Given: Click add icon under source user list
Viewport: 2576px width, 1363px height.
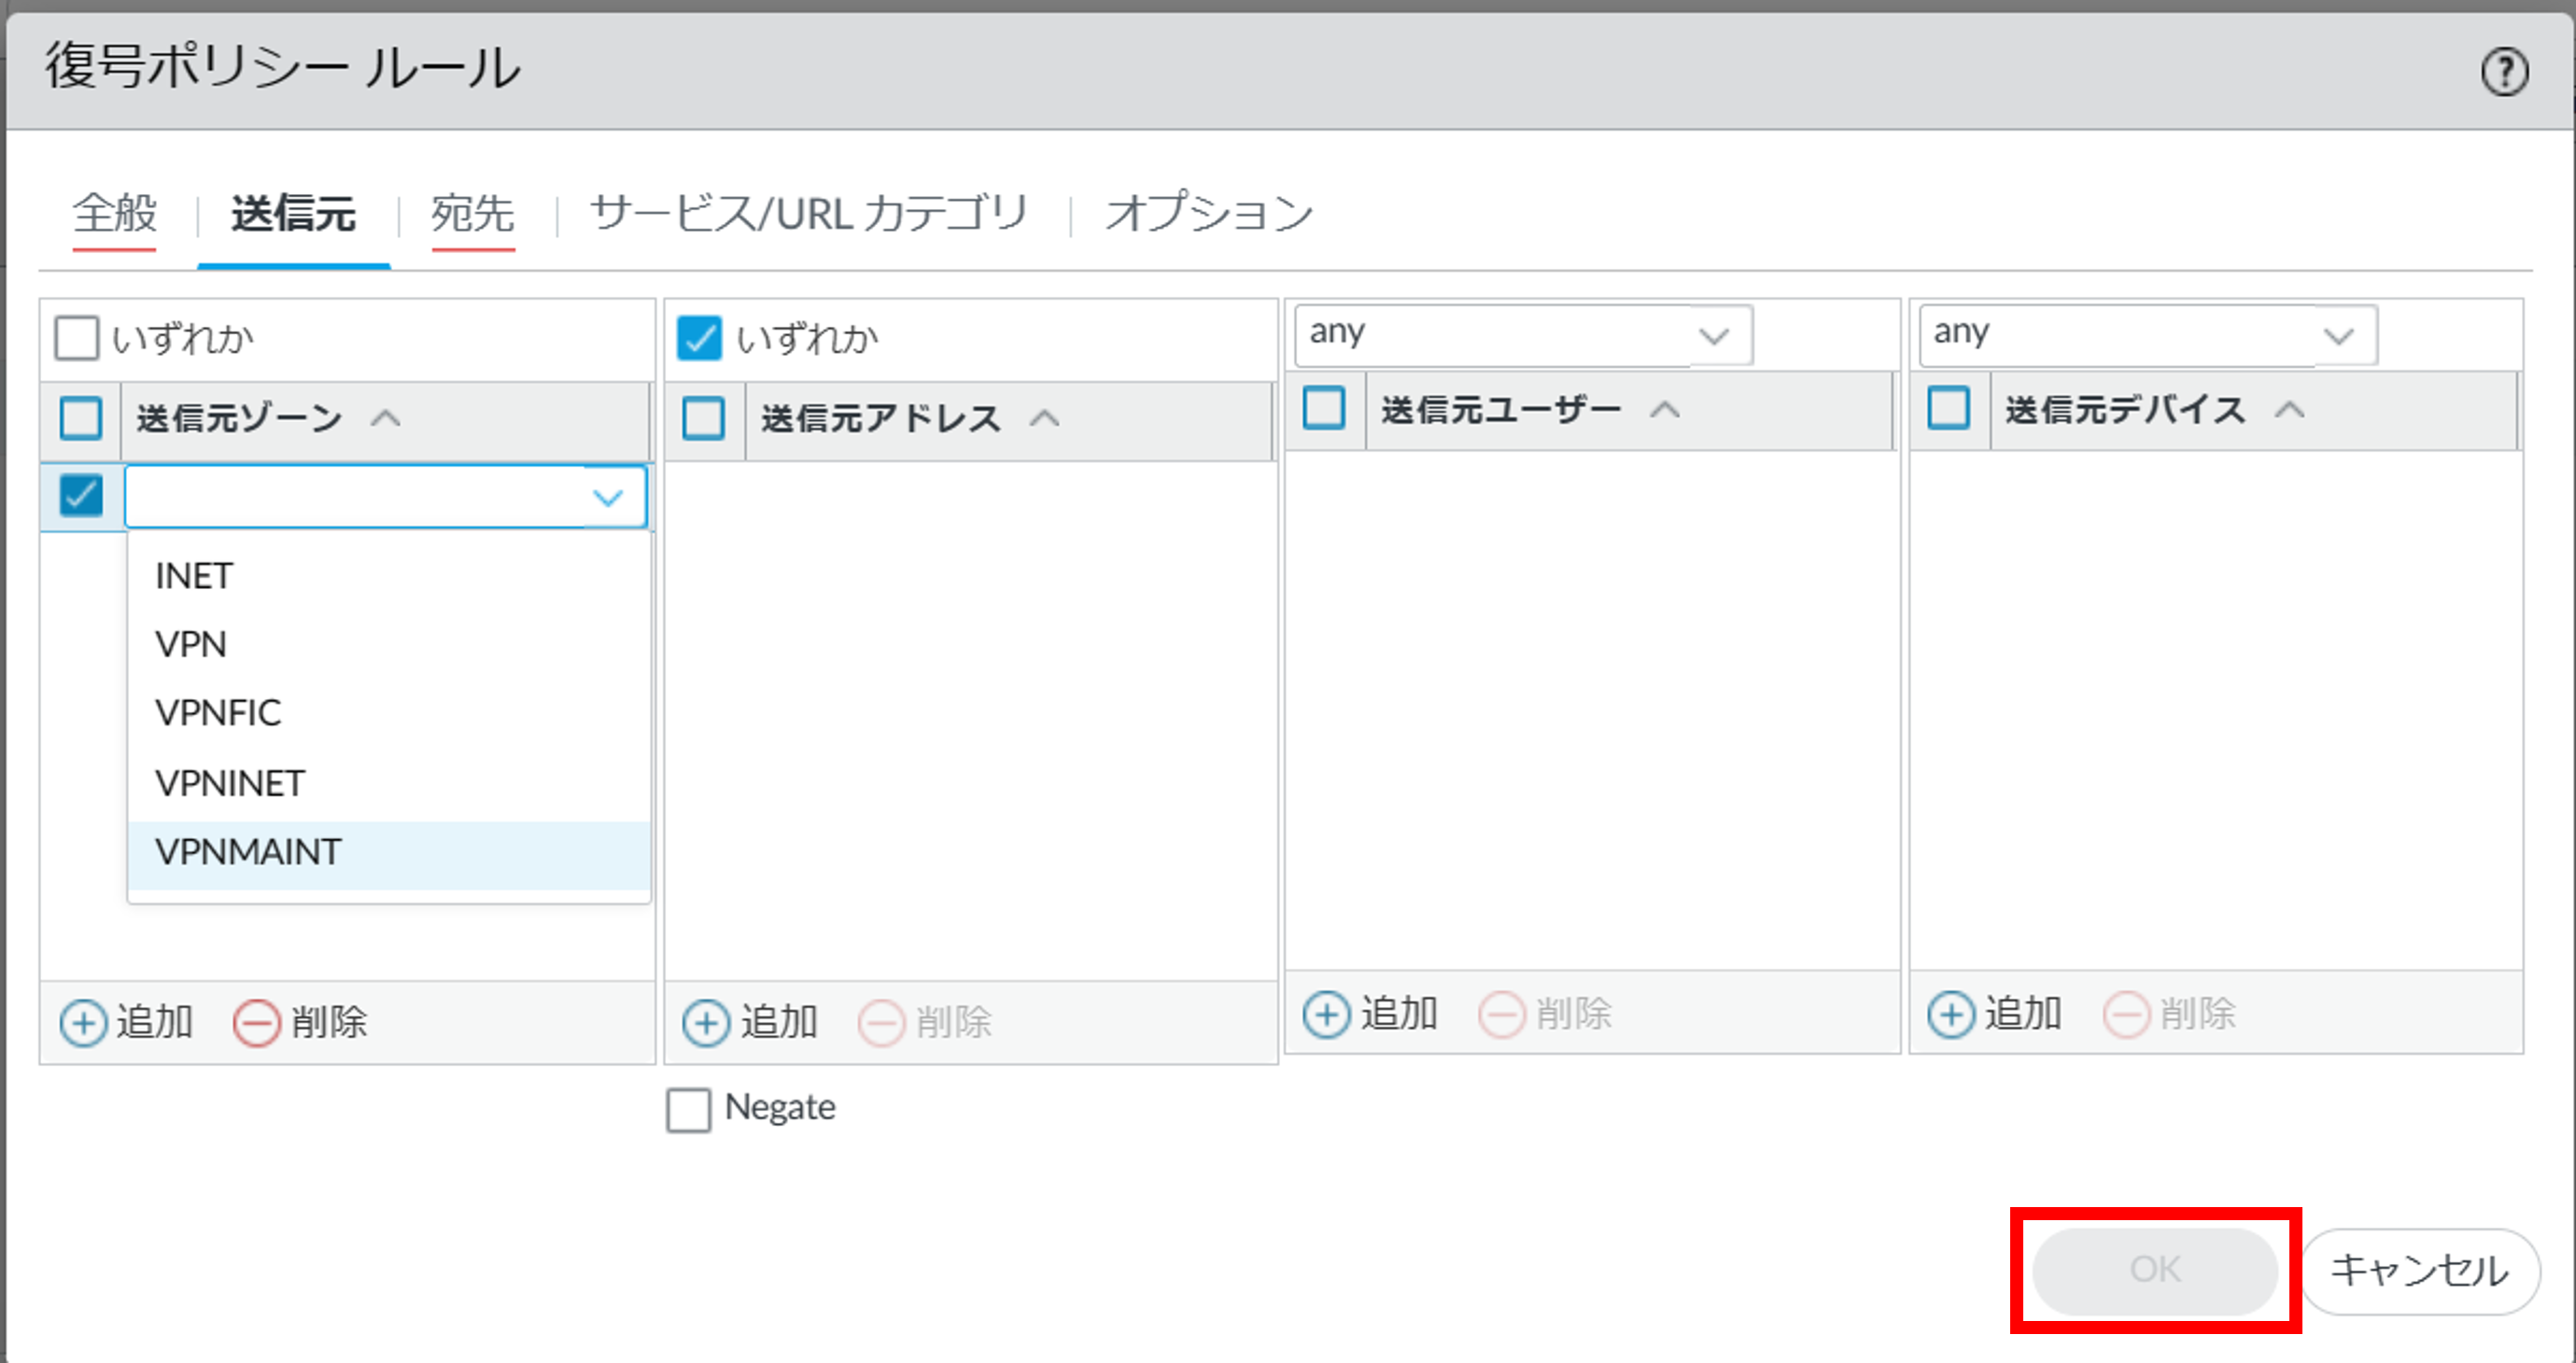Looking at the screenshot, I should click(1327, 1014).
